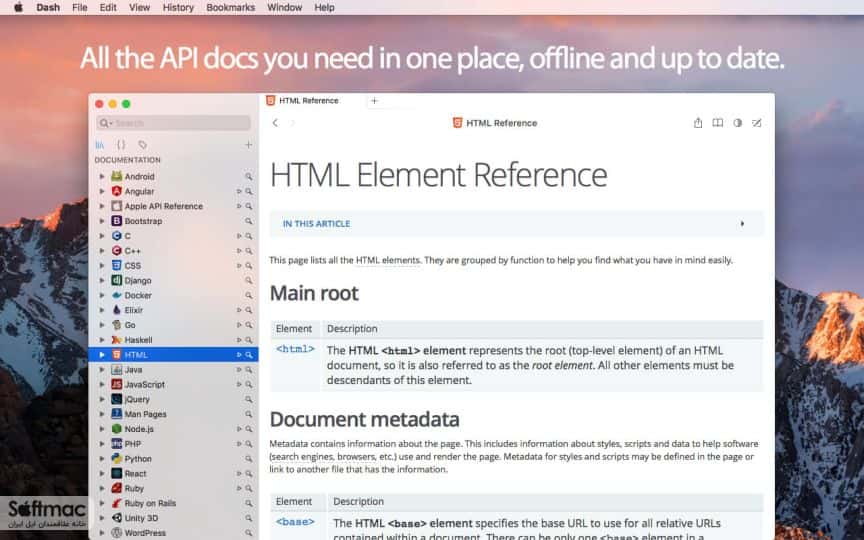Expand the Android docset triangle
Screen dimensions: 864x540
[102, 176]
